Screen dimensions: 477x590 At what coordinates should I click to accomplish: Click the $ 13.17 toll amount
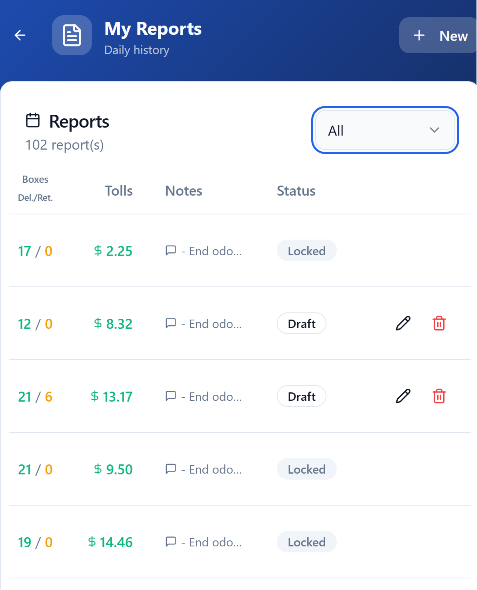[x=112, y=397]
